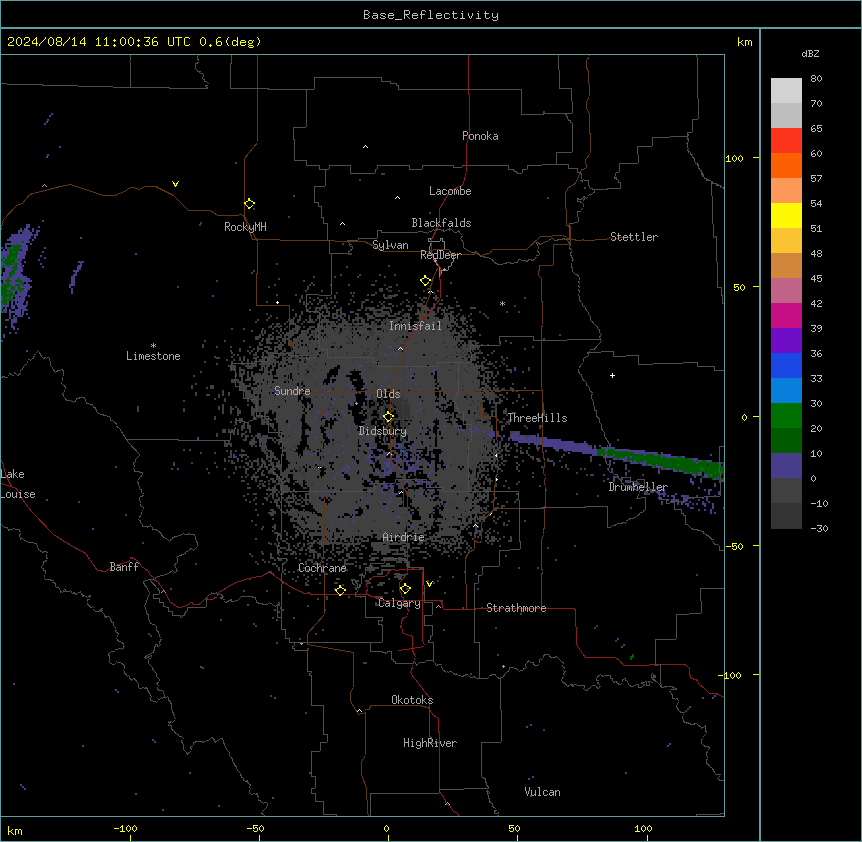Click the Limestone label
The height and width of the screenshot is (842, 862).
153,356
